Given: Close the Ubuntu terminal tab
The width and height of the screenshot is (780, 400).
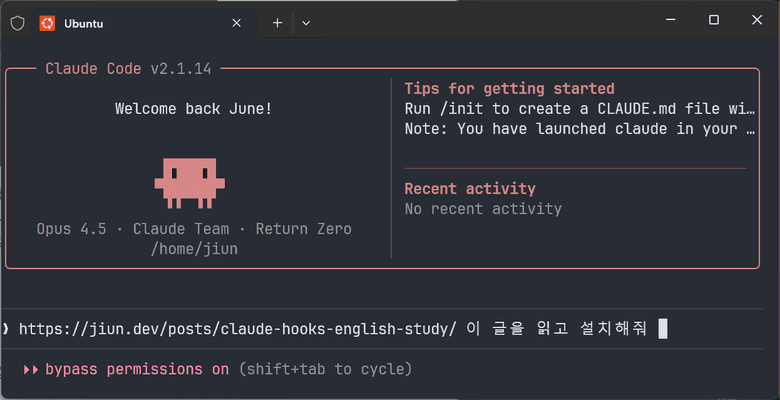Looking at the screenshot, I should tap(236, 22).
